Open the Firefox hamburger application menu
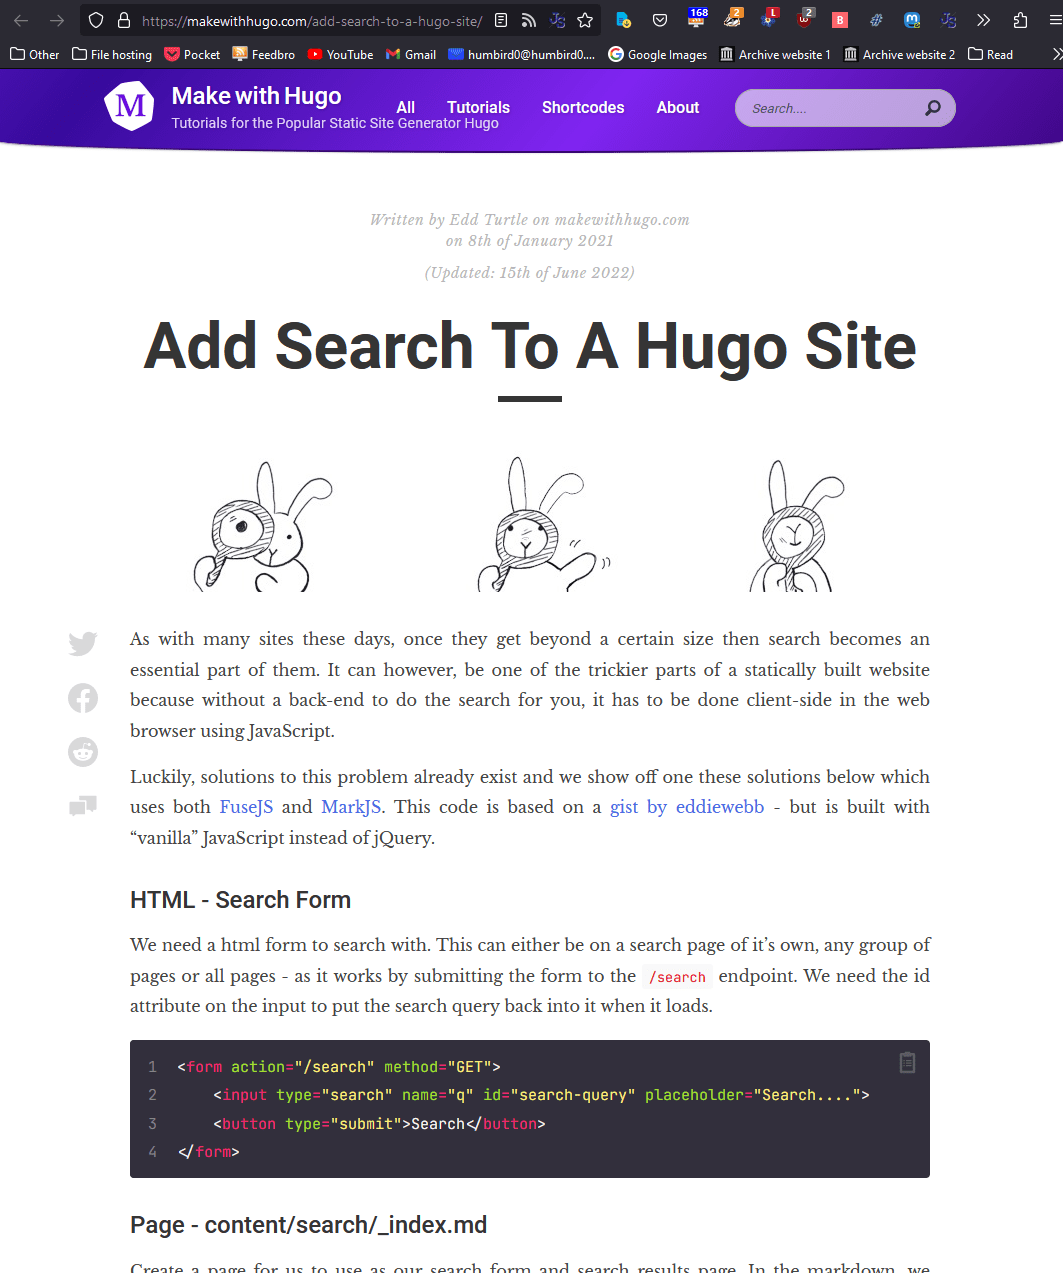 point(1053,20)
